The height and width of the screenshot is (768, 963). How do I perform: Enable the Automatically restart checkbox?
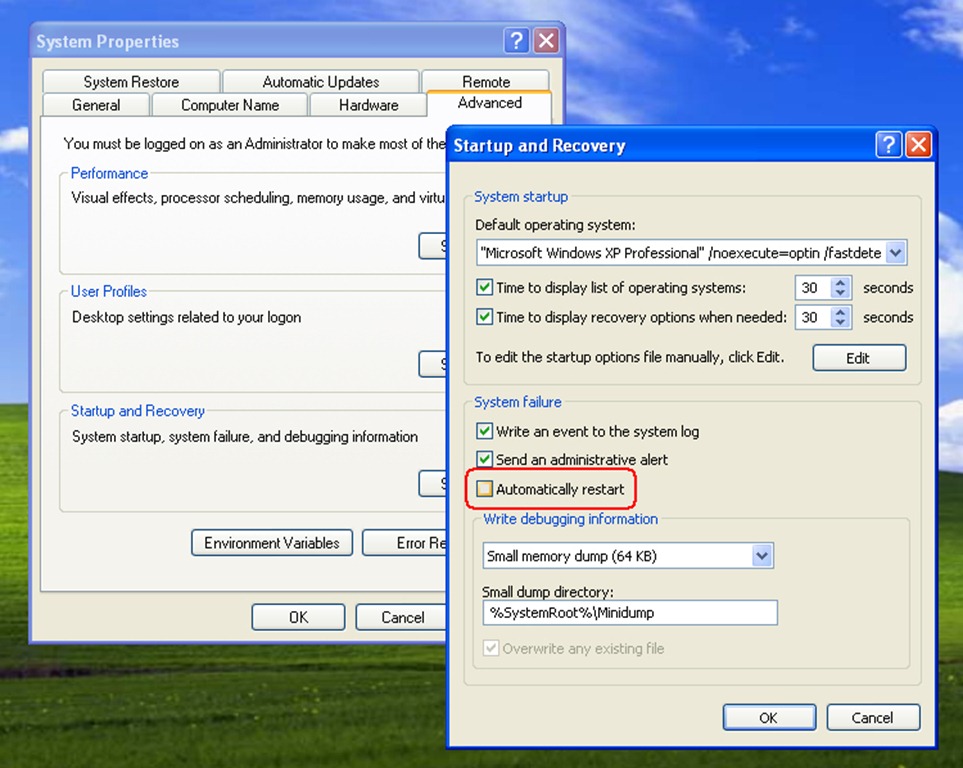coord(485,488)
